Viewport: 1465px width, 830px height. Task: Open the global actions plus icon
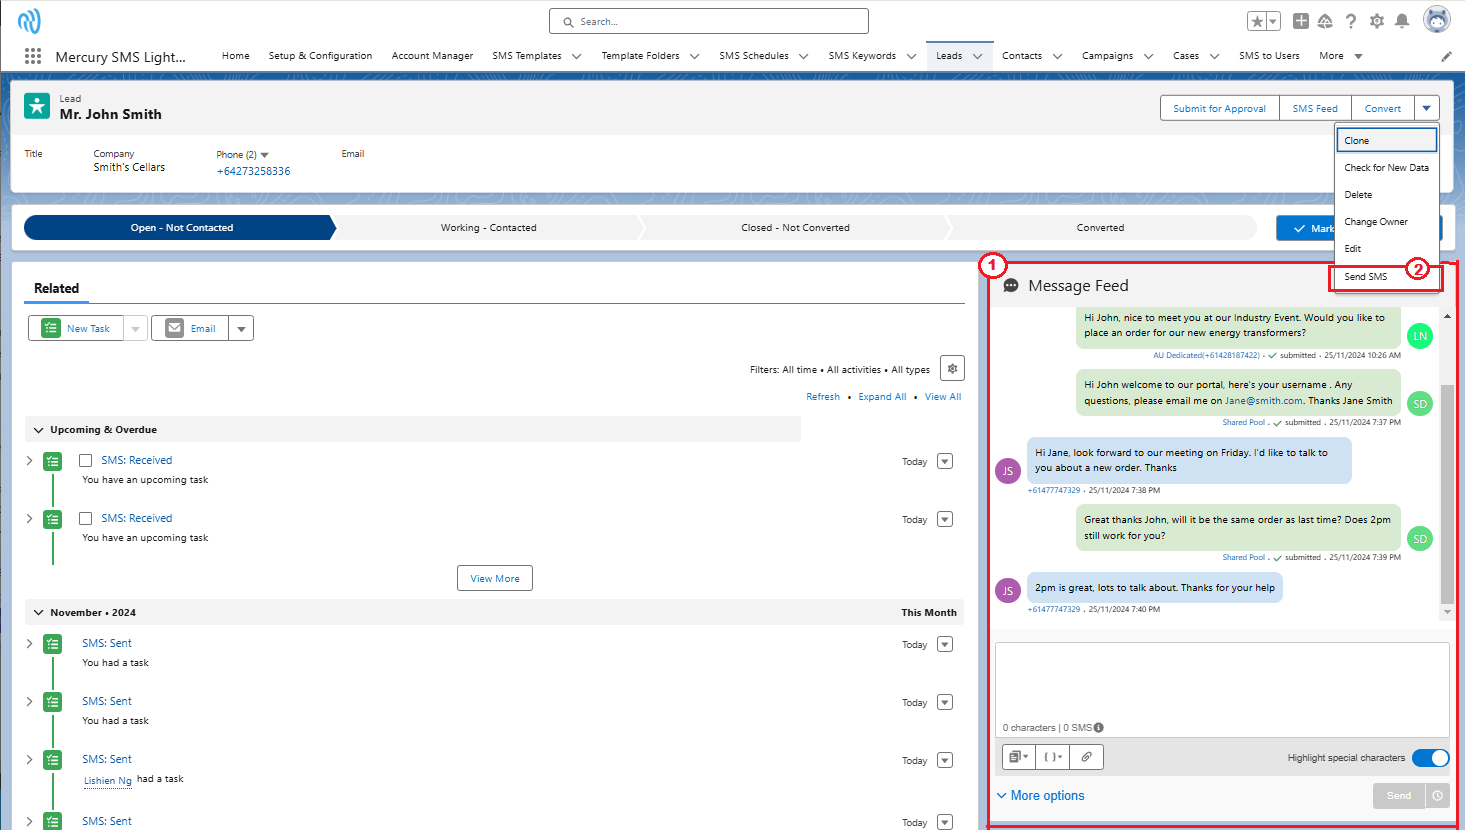(x=1301, y=21)
